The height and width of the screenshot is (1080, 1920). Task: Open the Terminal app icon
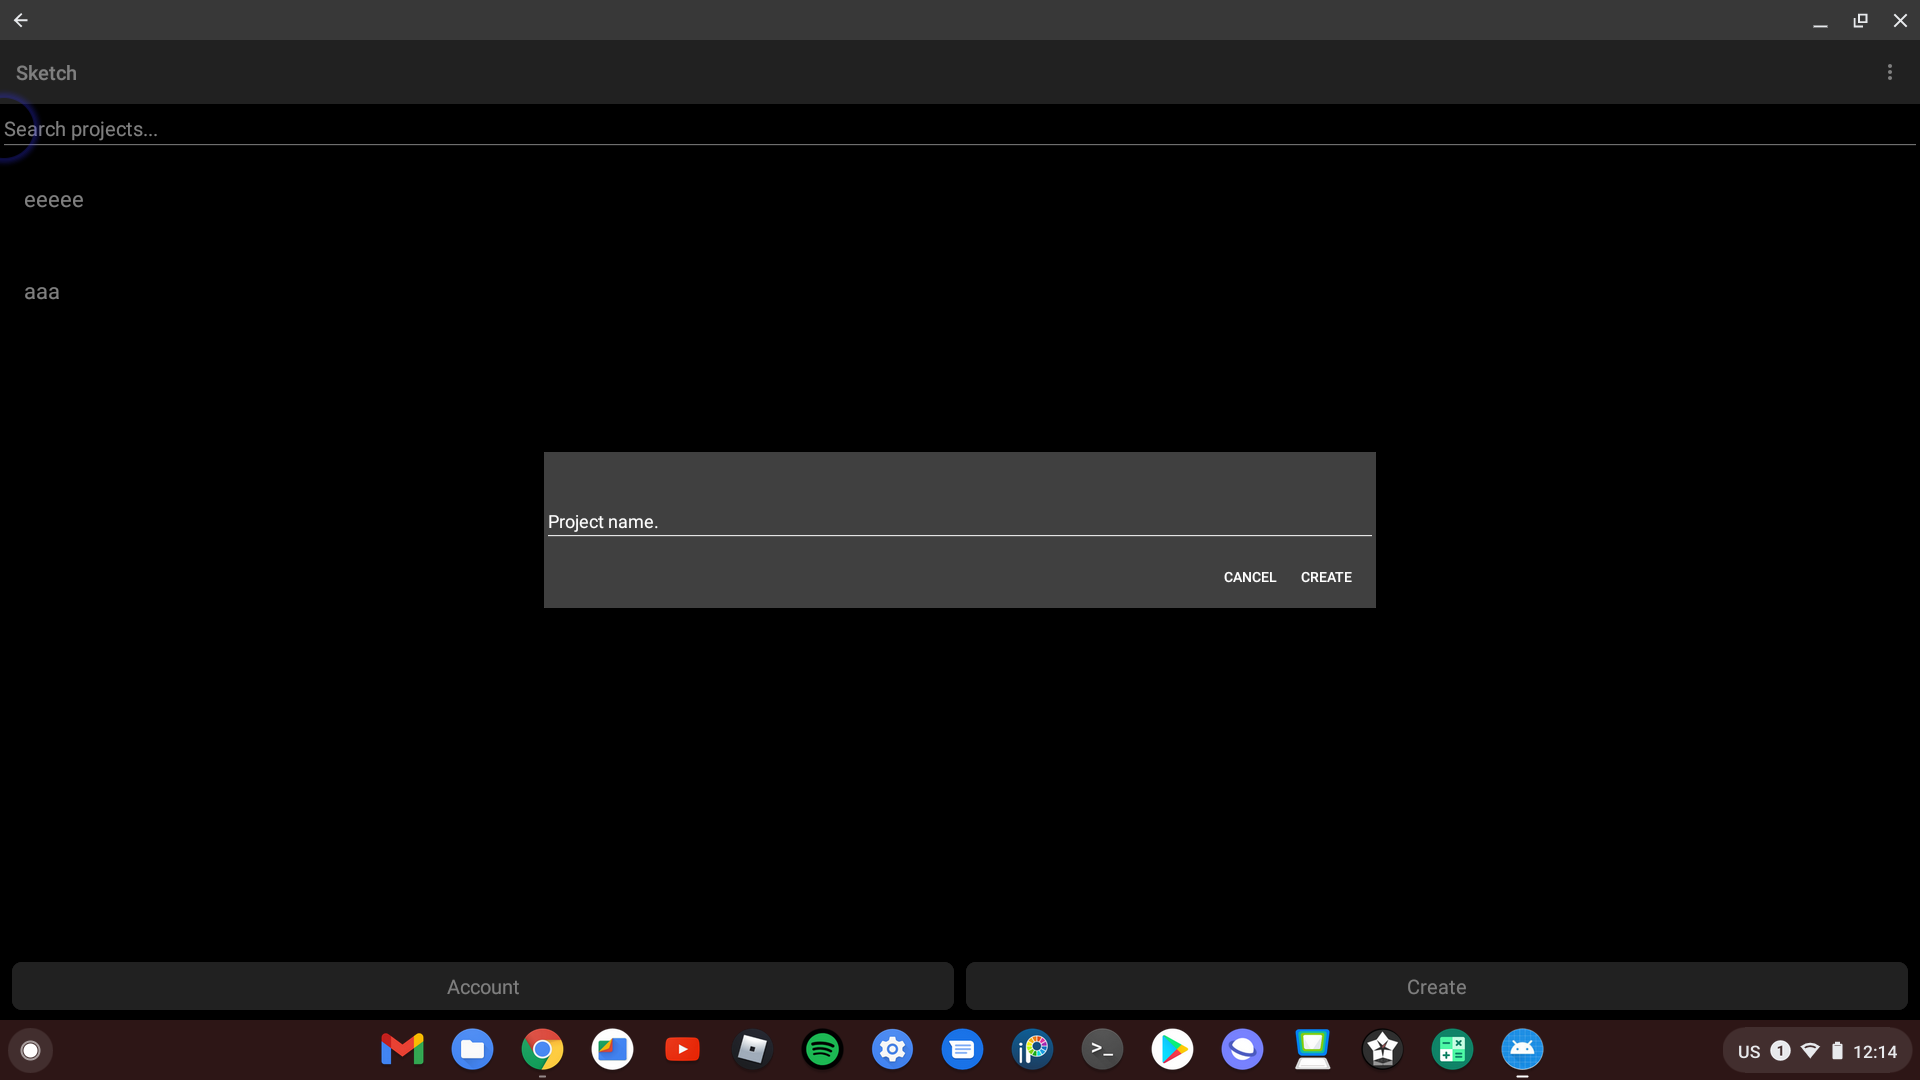tap(1102, 1050)
